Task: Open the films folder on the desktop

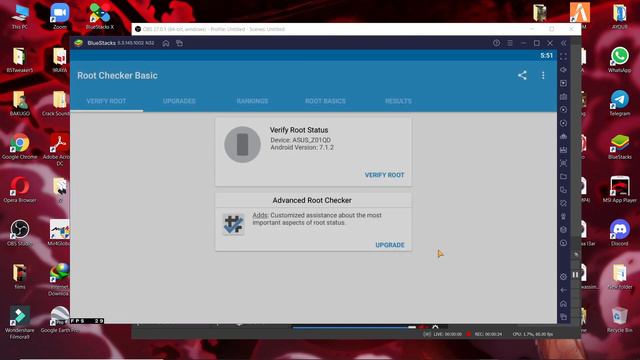Action: coord(20,276)
